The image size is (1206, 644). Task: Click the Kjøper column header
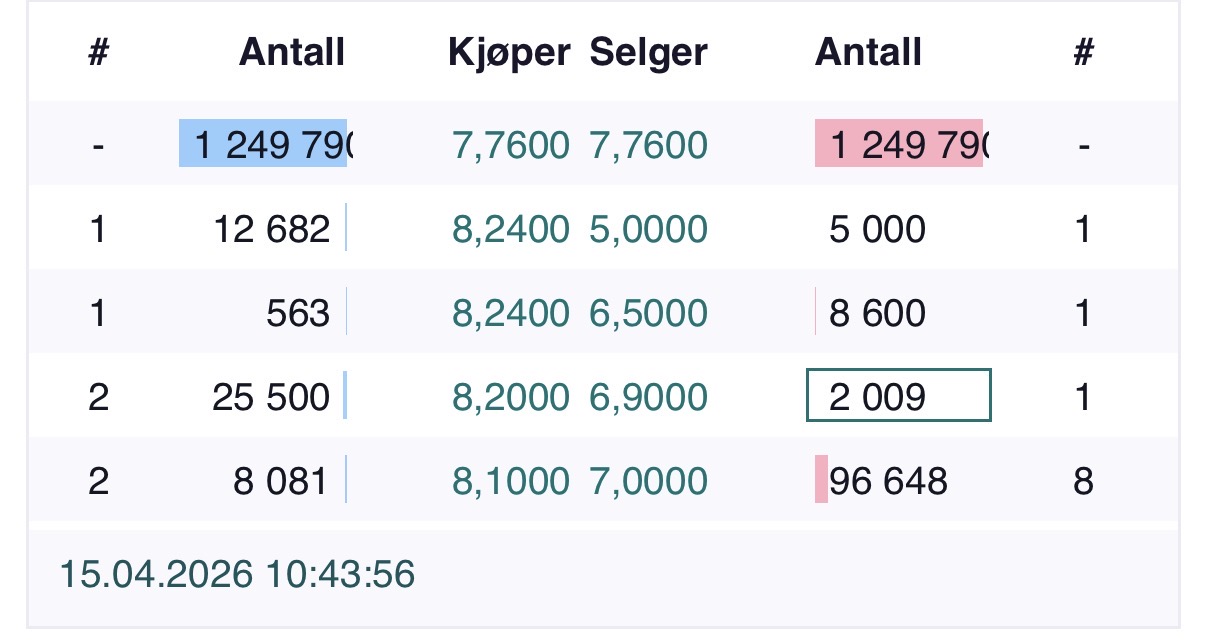click(x=509, y=52)
